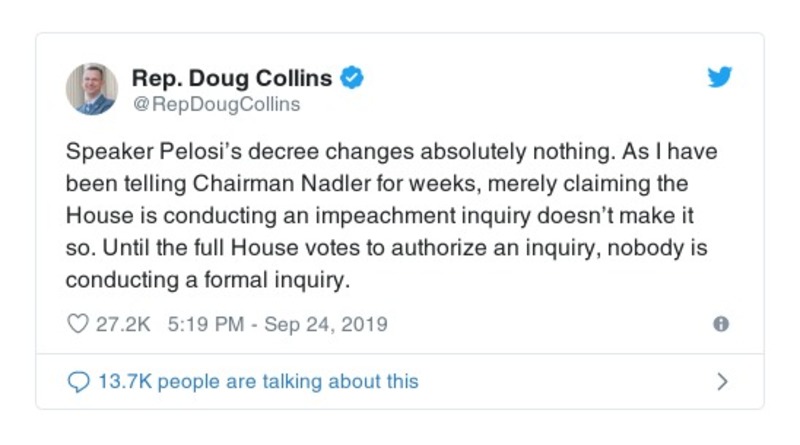
Task: Like the tweet with the heart icon
Action: coord(77,324)
